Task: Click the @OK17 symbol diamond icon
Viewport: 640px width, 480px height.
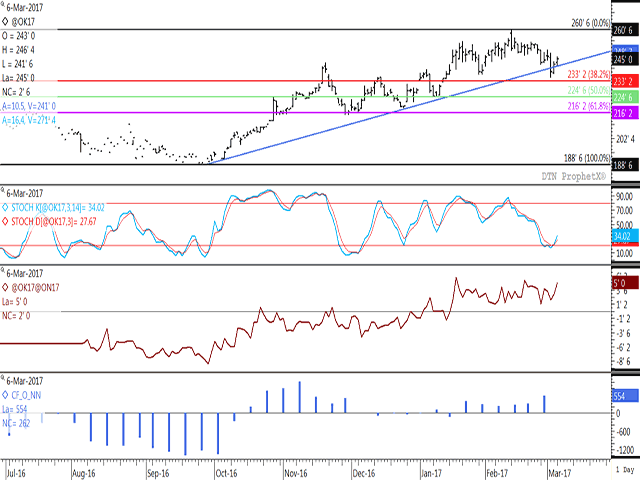Action: point(5,21)
